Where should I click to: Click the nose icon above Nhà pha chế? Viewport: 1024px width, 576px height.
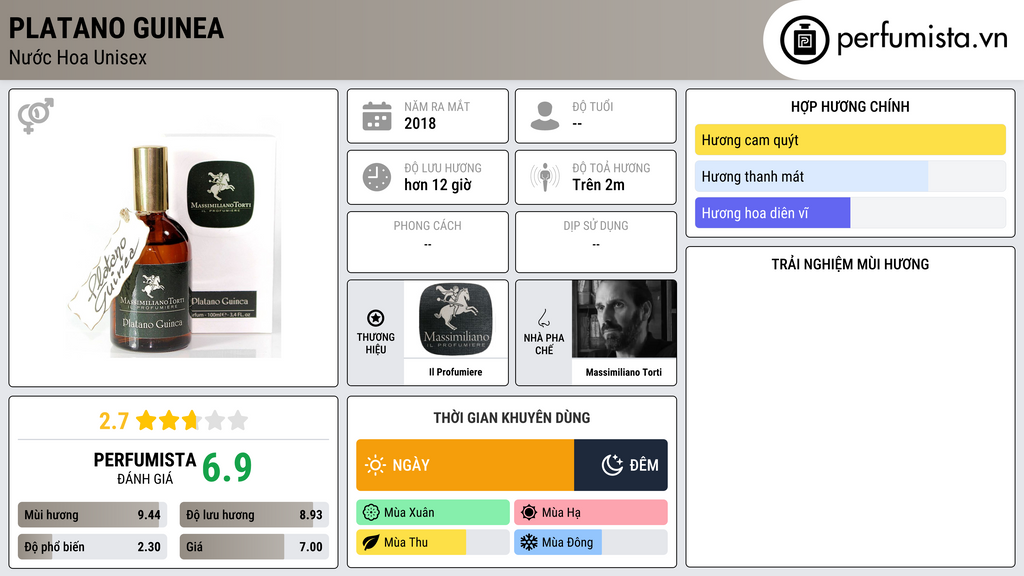click(543, 318)
